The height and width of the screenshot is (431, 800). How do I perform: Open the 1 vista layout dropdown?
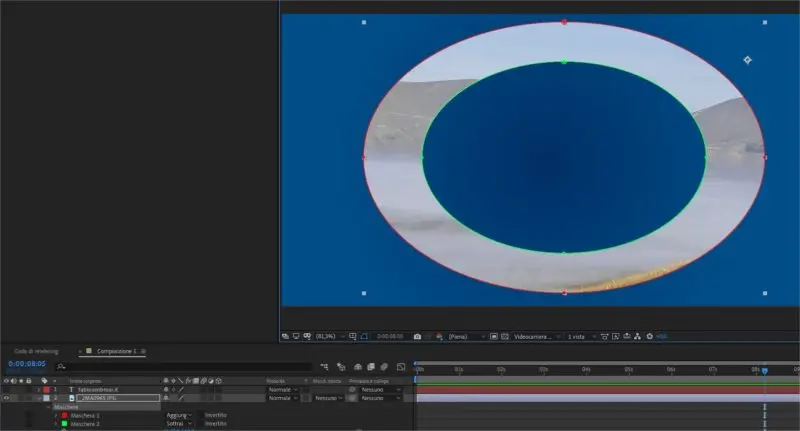[581, 337]
